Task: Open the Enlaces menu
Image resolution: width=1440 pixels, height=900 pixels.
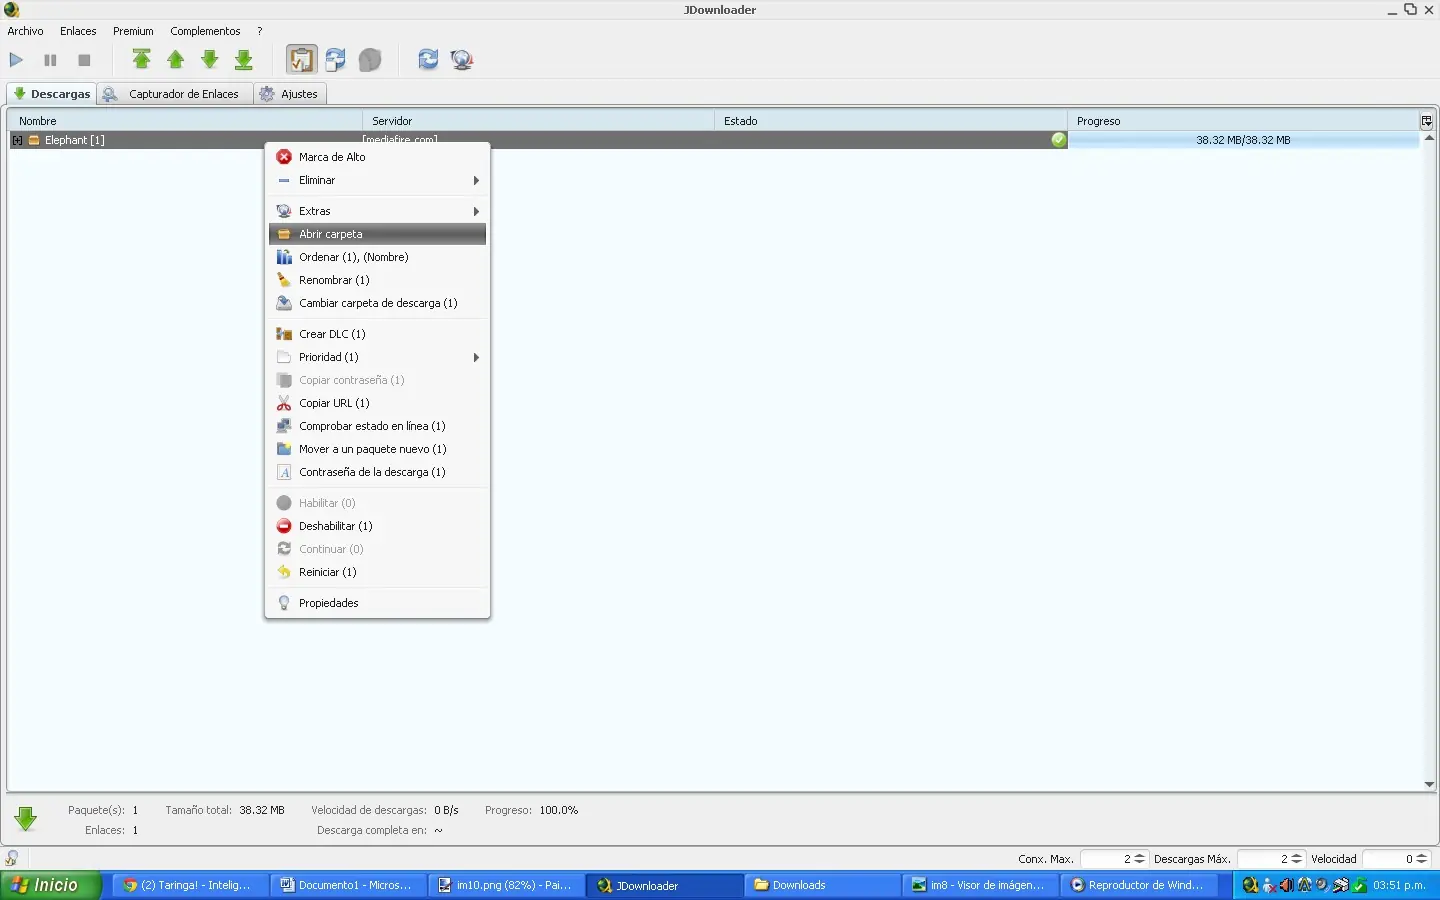Action: point(78,31)
